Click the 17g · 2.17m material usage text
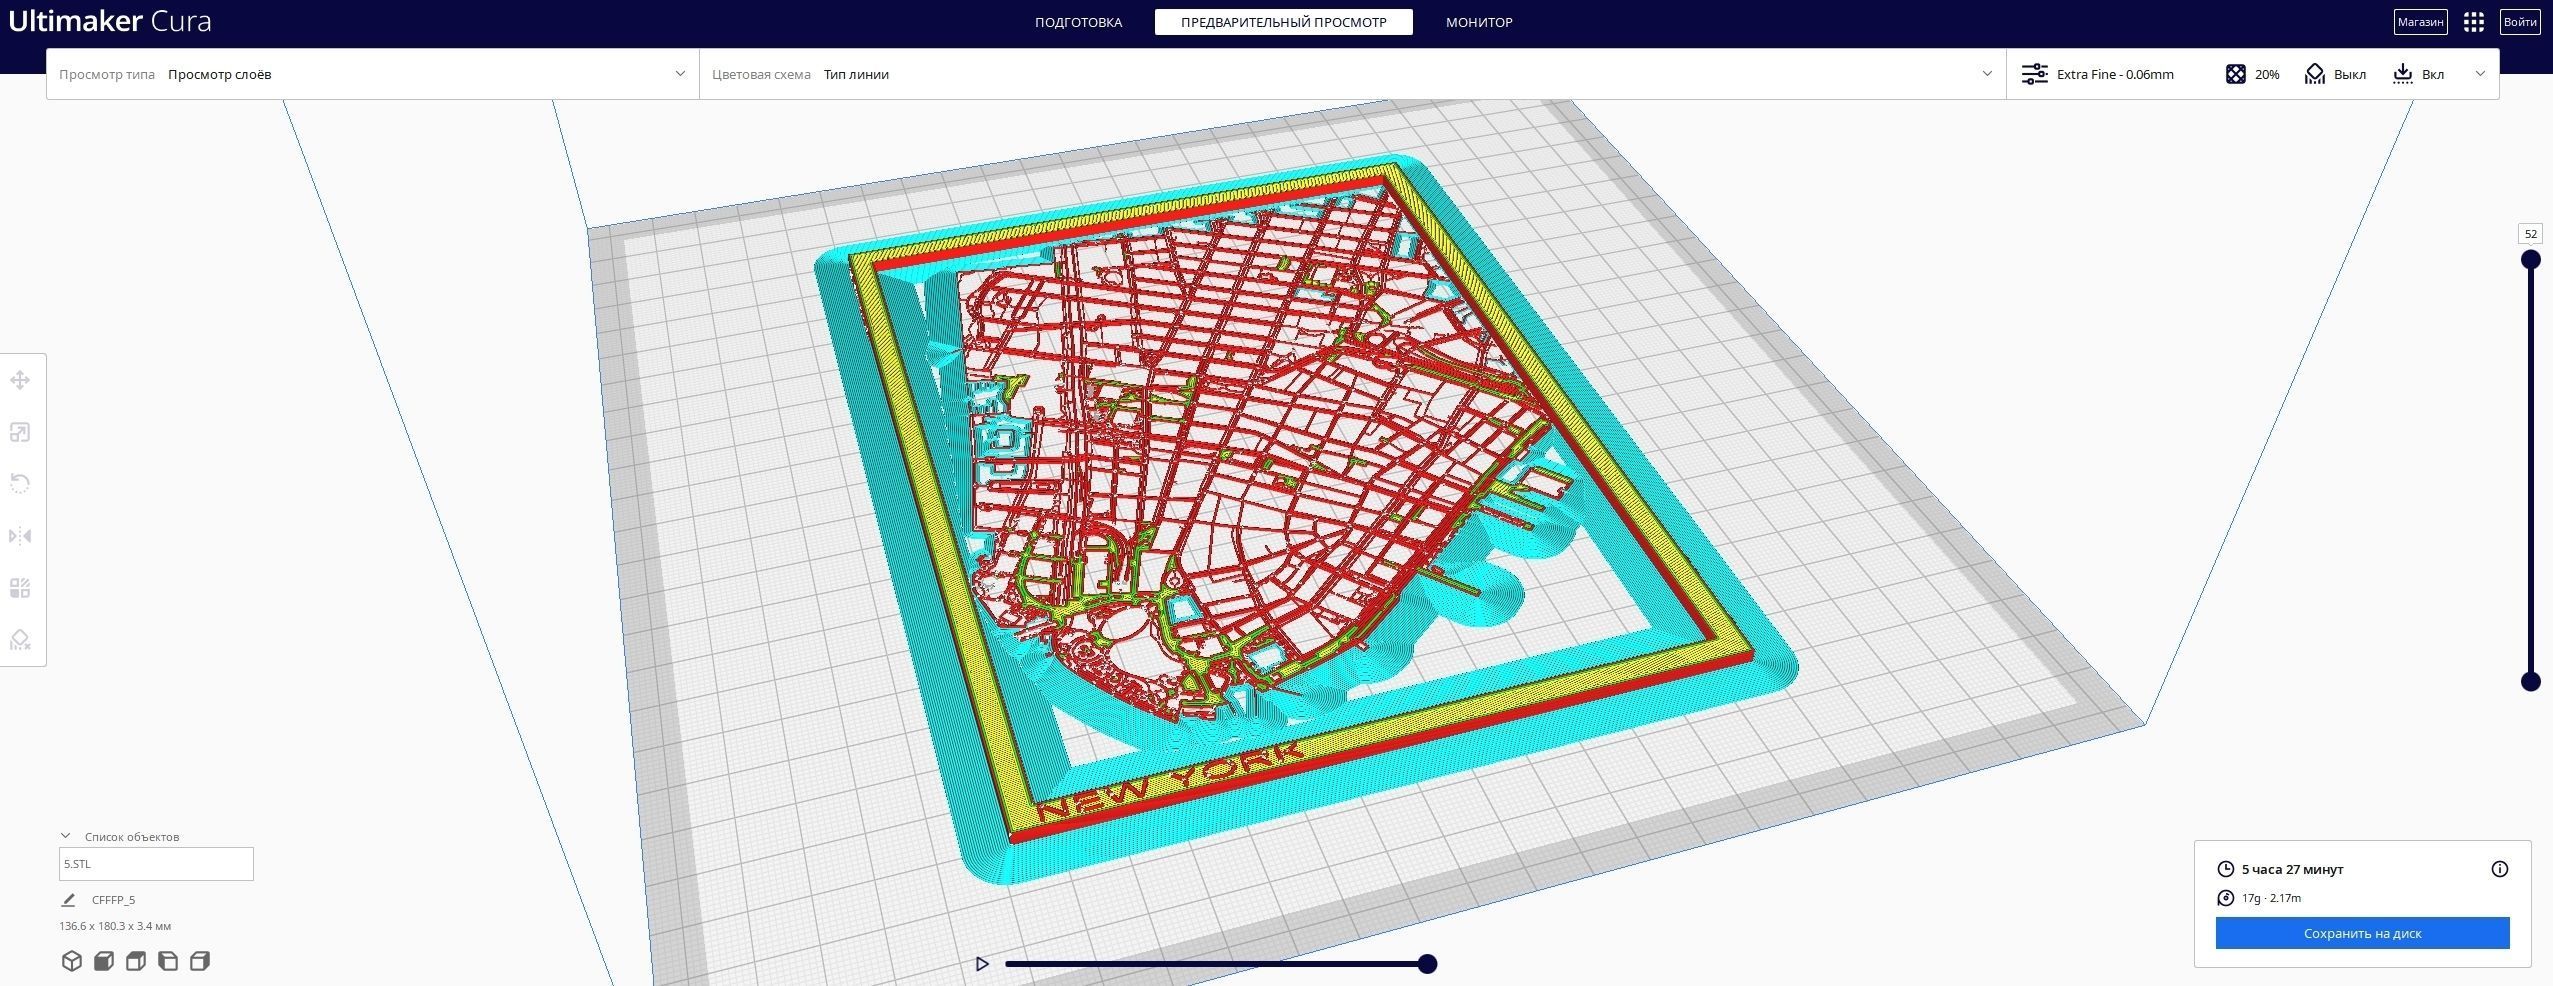Image resolution: width=2553 pixels, height=986 pixels. coord(2271,898)
